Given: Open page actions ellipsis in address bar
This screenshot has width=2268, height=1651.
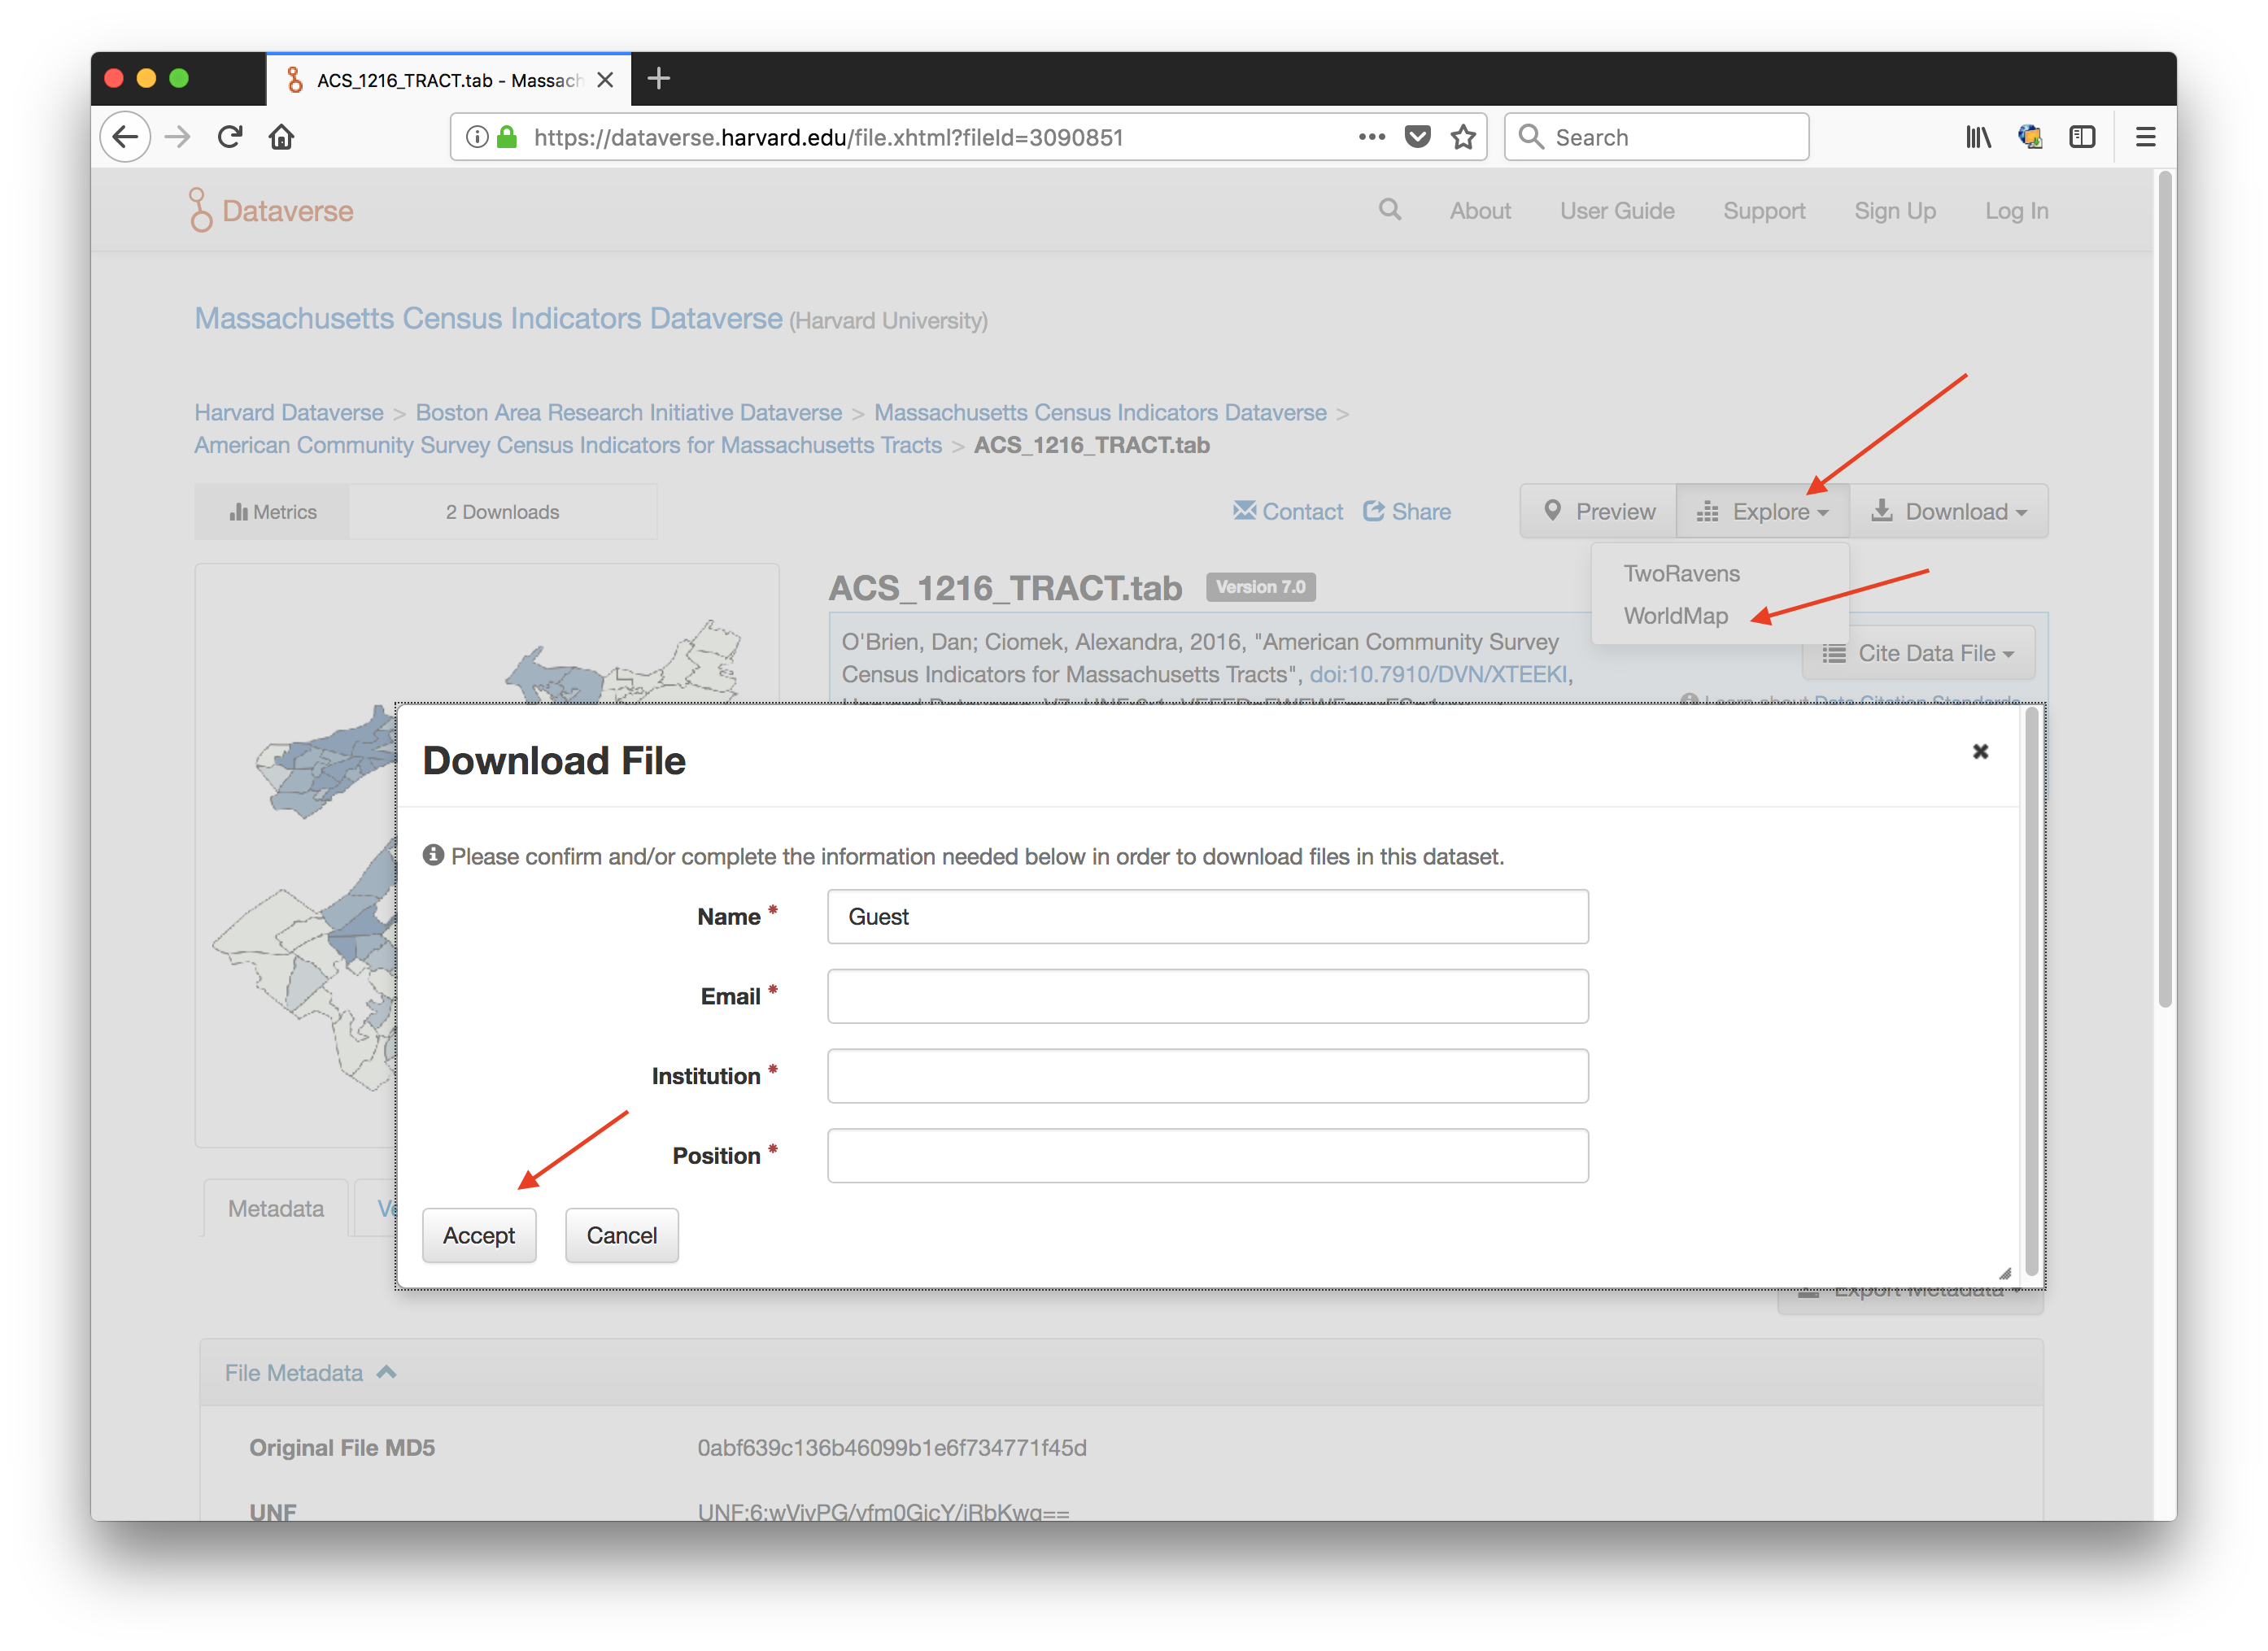Looking at the screenshot, I should point(1372,137).
